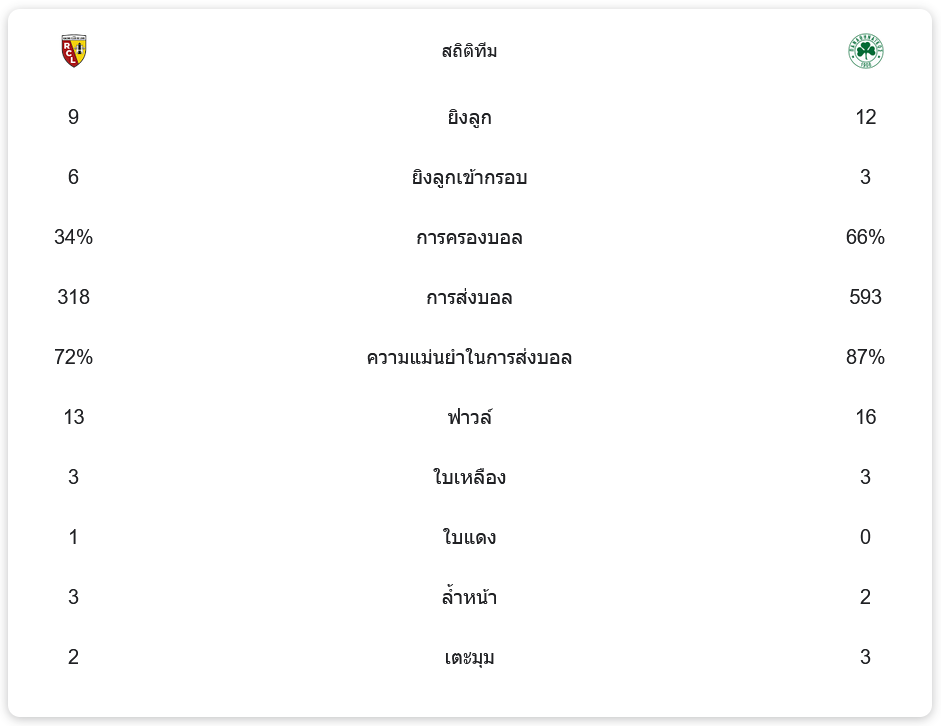Select the 593 passes value

(x=865, y=297)
